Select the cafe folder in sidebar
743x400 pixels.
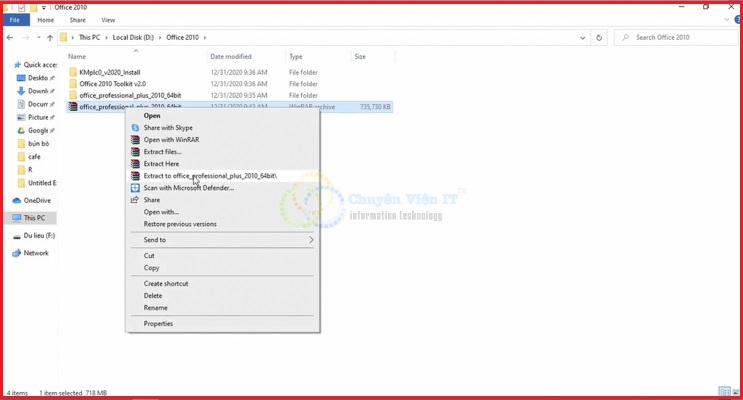(x=29, y=157)
